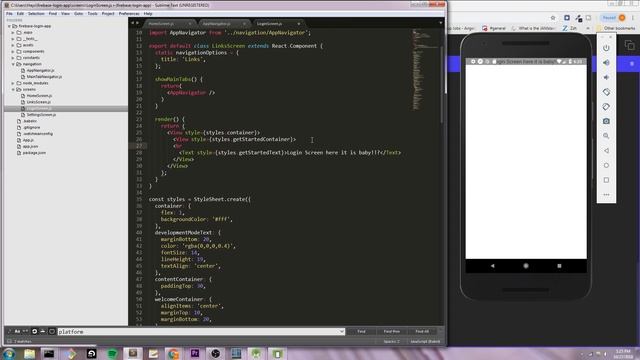640x360 pixels.
Task: Open the Find menu
Action: 53,13
